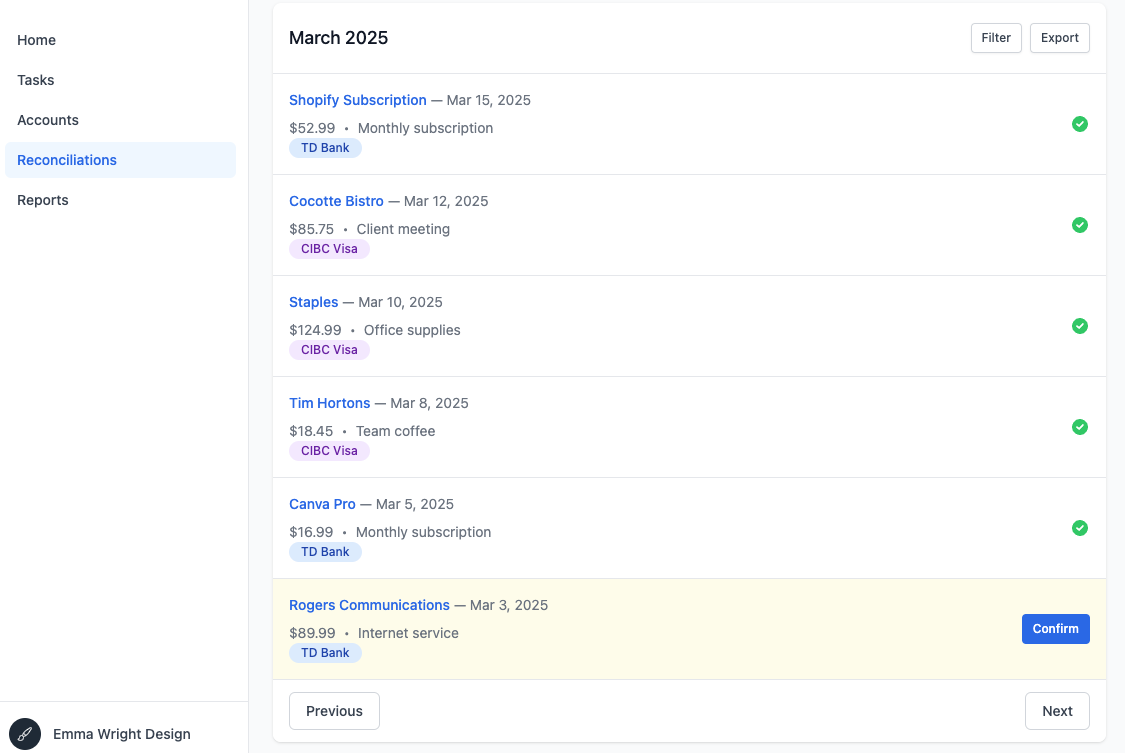Open the Staples transaction link
The width and height of the screenshot is (1125, 753).
(314, 303)
